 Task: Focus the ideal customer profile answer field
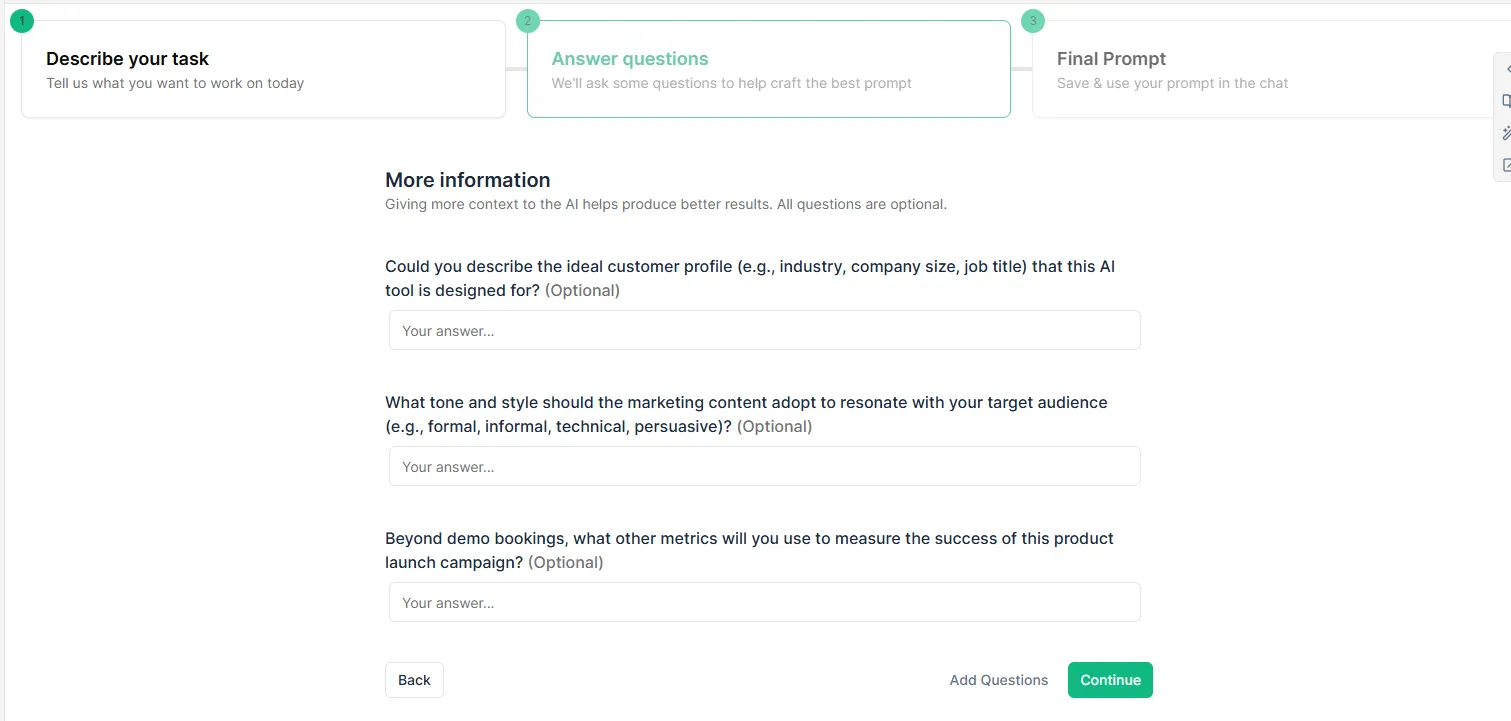pyautogui.click(x=764, y=330)
